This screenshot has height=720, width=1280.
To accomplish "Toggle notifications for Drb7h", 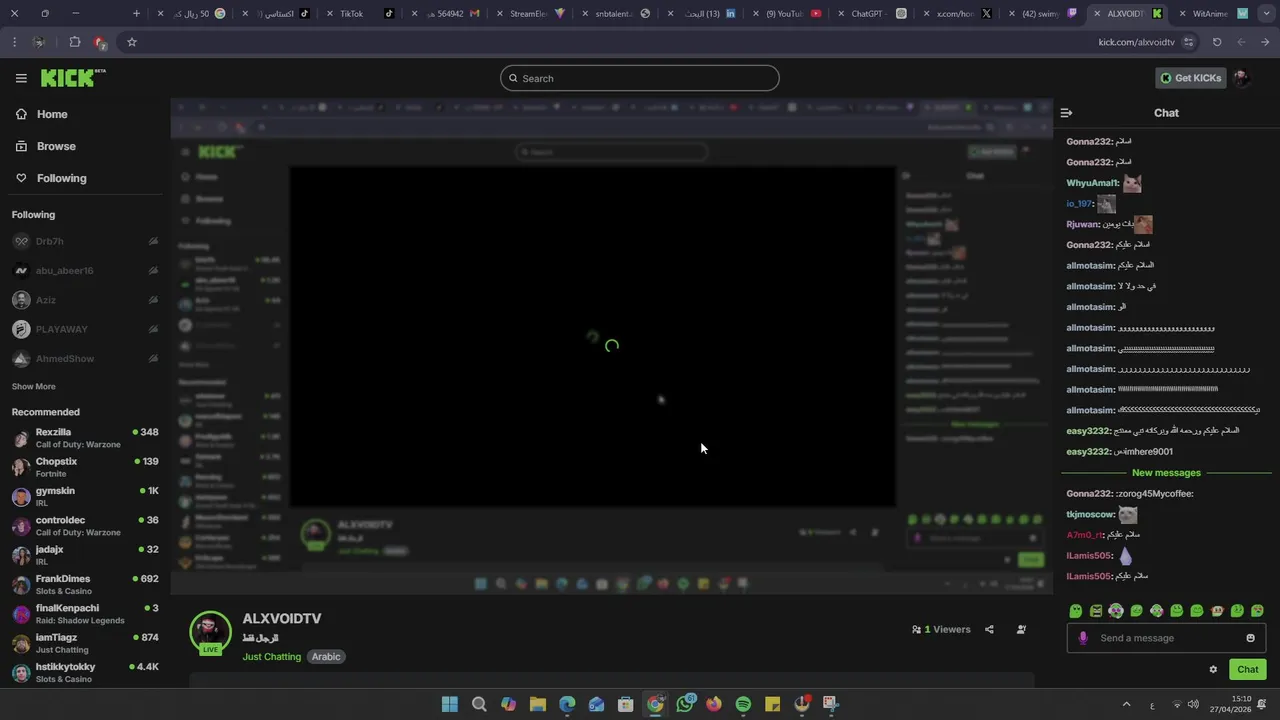I will (x=153, y=241).
